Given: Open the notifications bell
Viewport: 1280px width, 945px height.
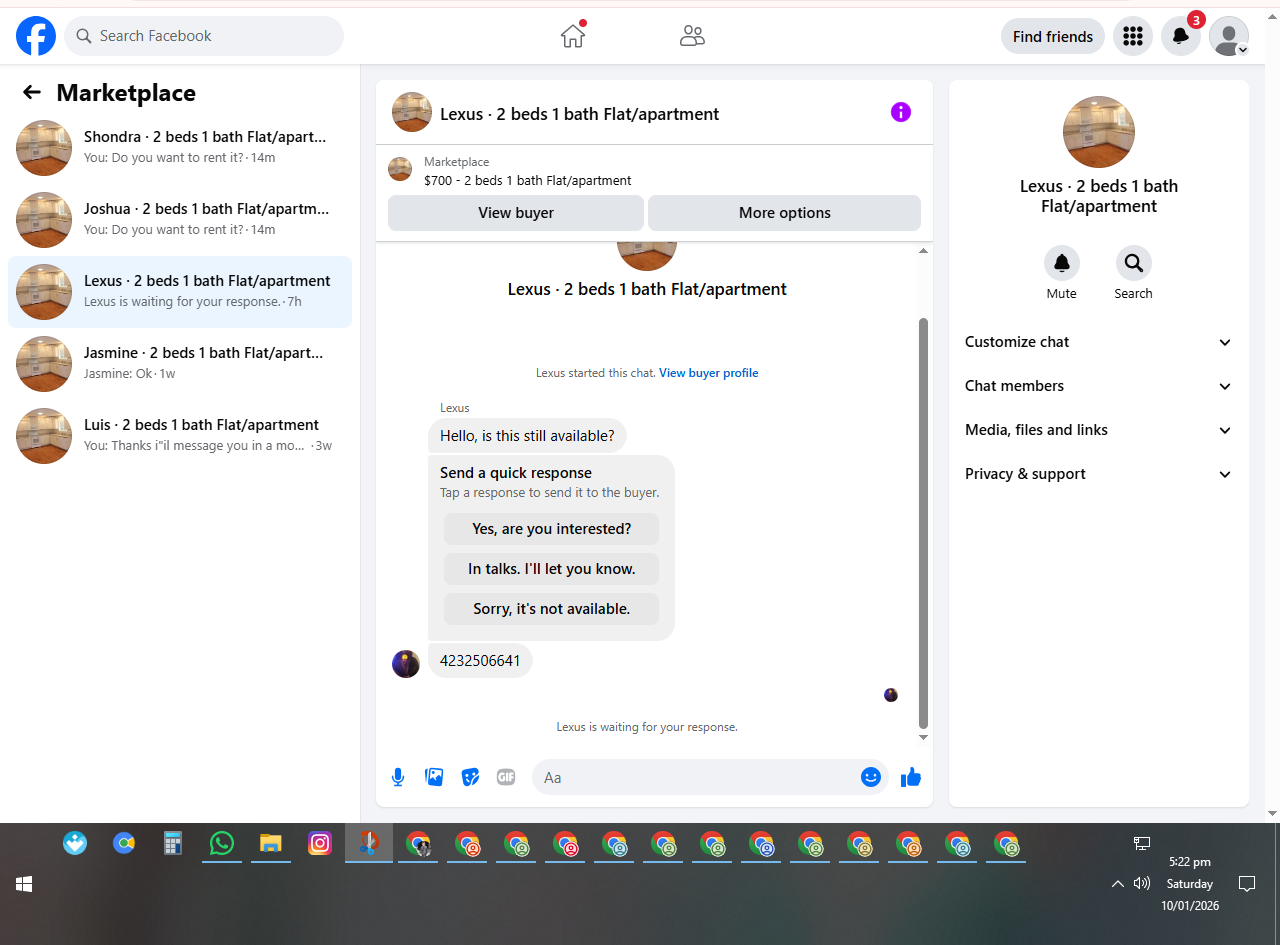Looking at the screenshot, I should 1181,36.
